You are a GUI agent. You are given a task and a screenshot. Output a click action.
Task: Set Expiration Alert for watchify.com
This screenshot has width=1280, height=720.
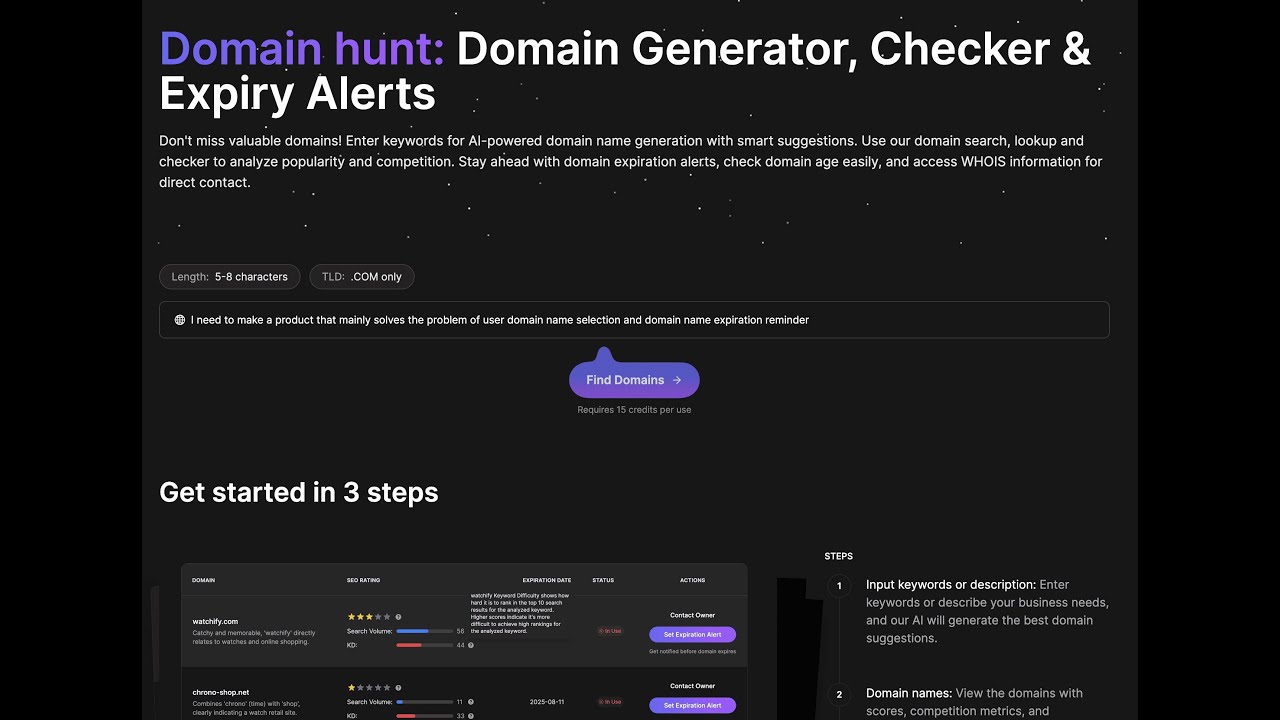click(x=692, y=634)
